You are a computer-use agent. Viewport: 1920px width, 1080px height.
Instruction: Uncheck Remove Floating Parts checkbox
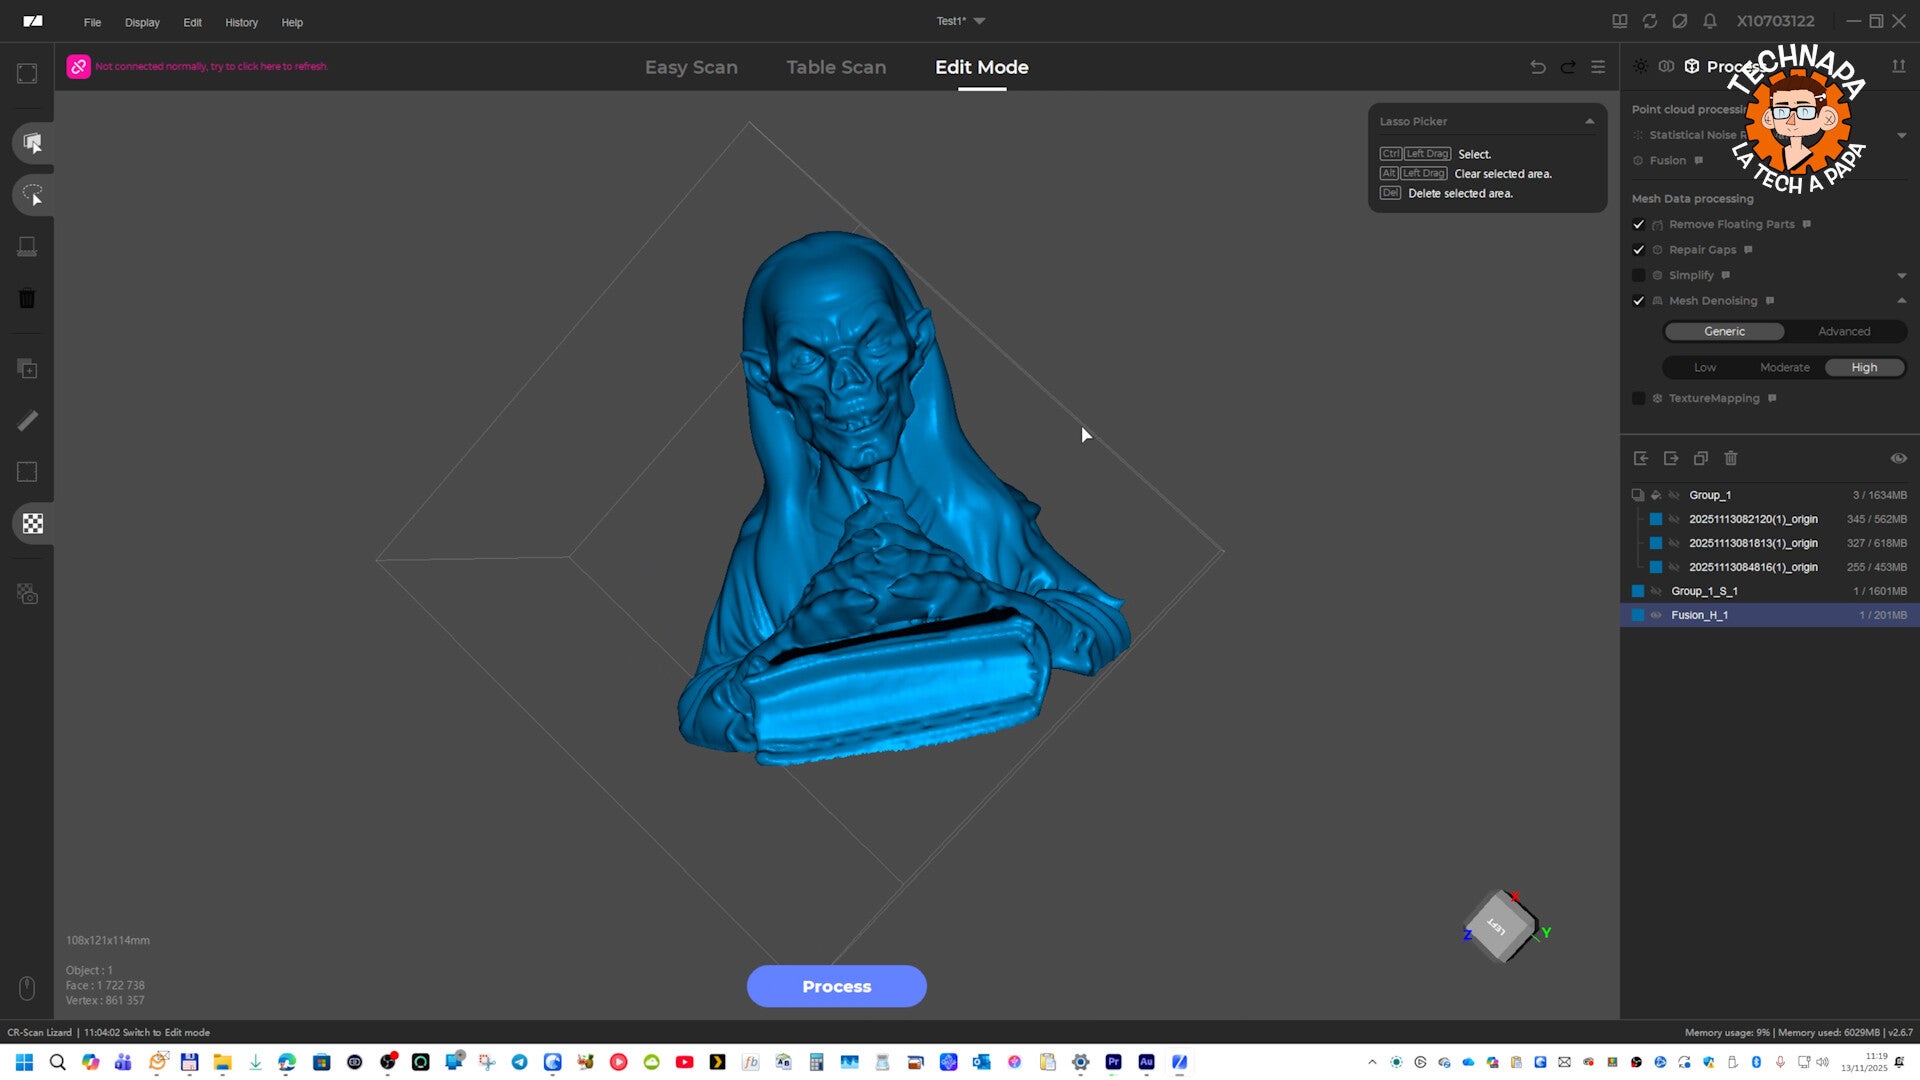1638,224
